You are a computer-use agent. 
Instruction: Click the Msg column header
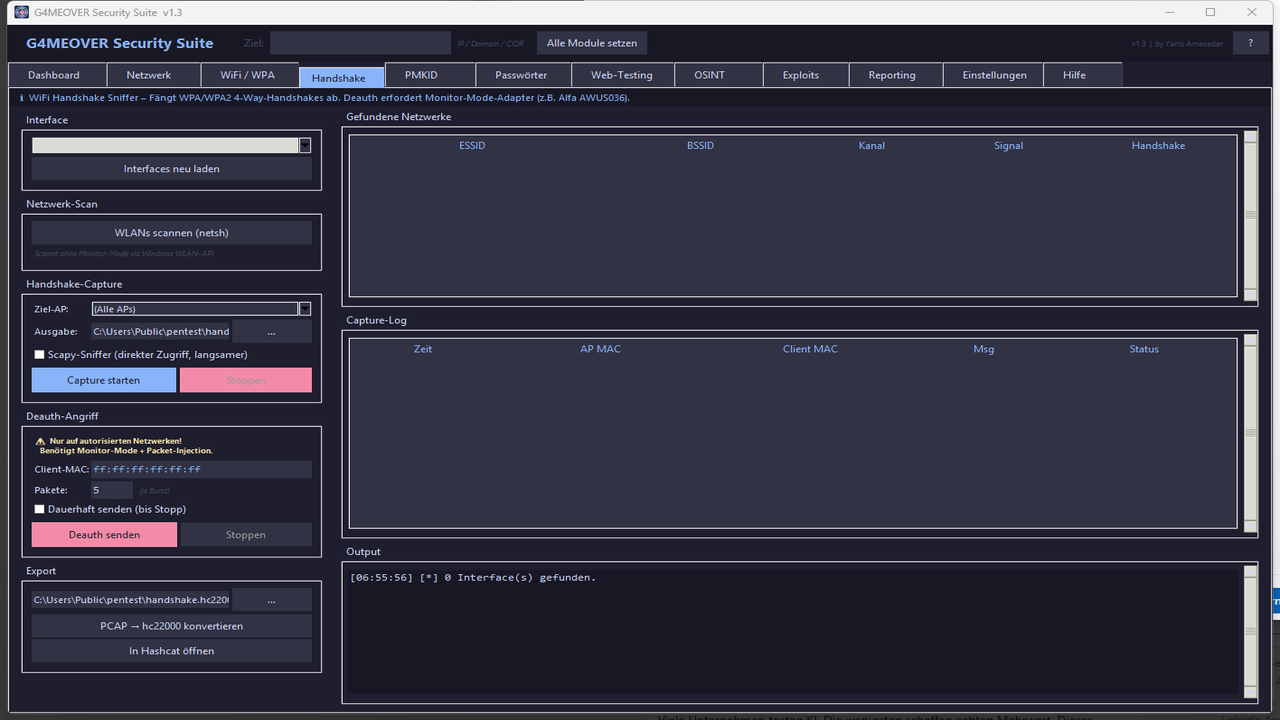[984, 349]
